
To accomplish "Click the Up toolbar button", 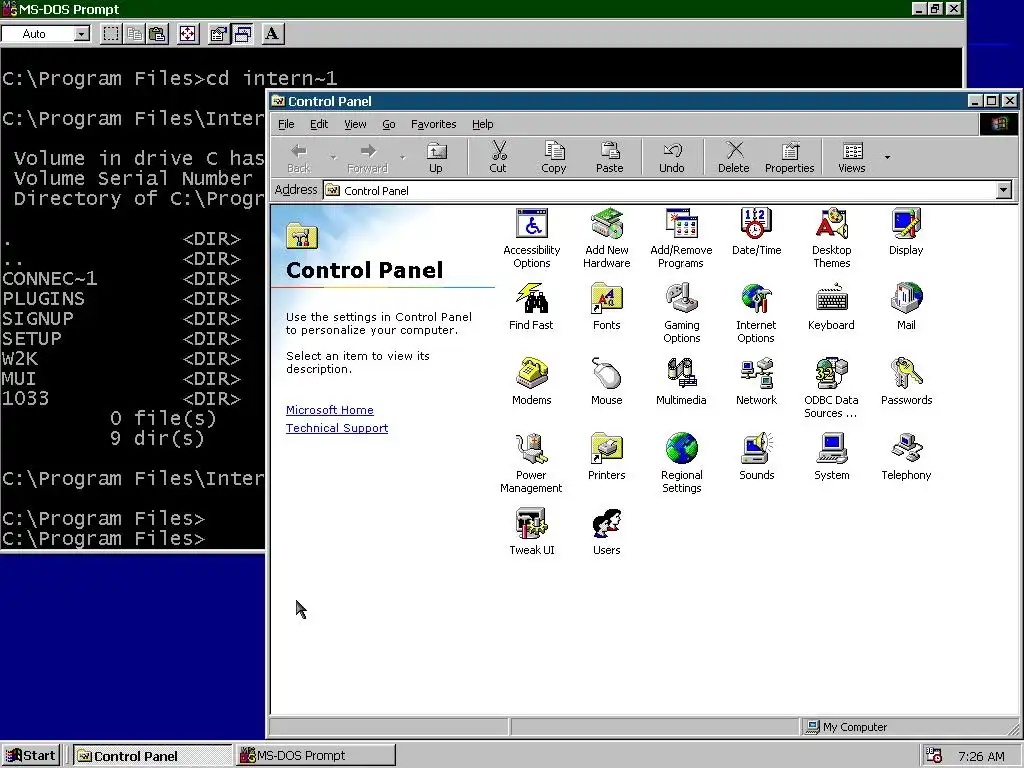I will point(436,157).
